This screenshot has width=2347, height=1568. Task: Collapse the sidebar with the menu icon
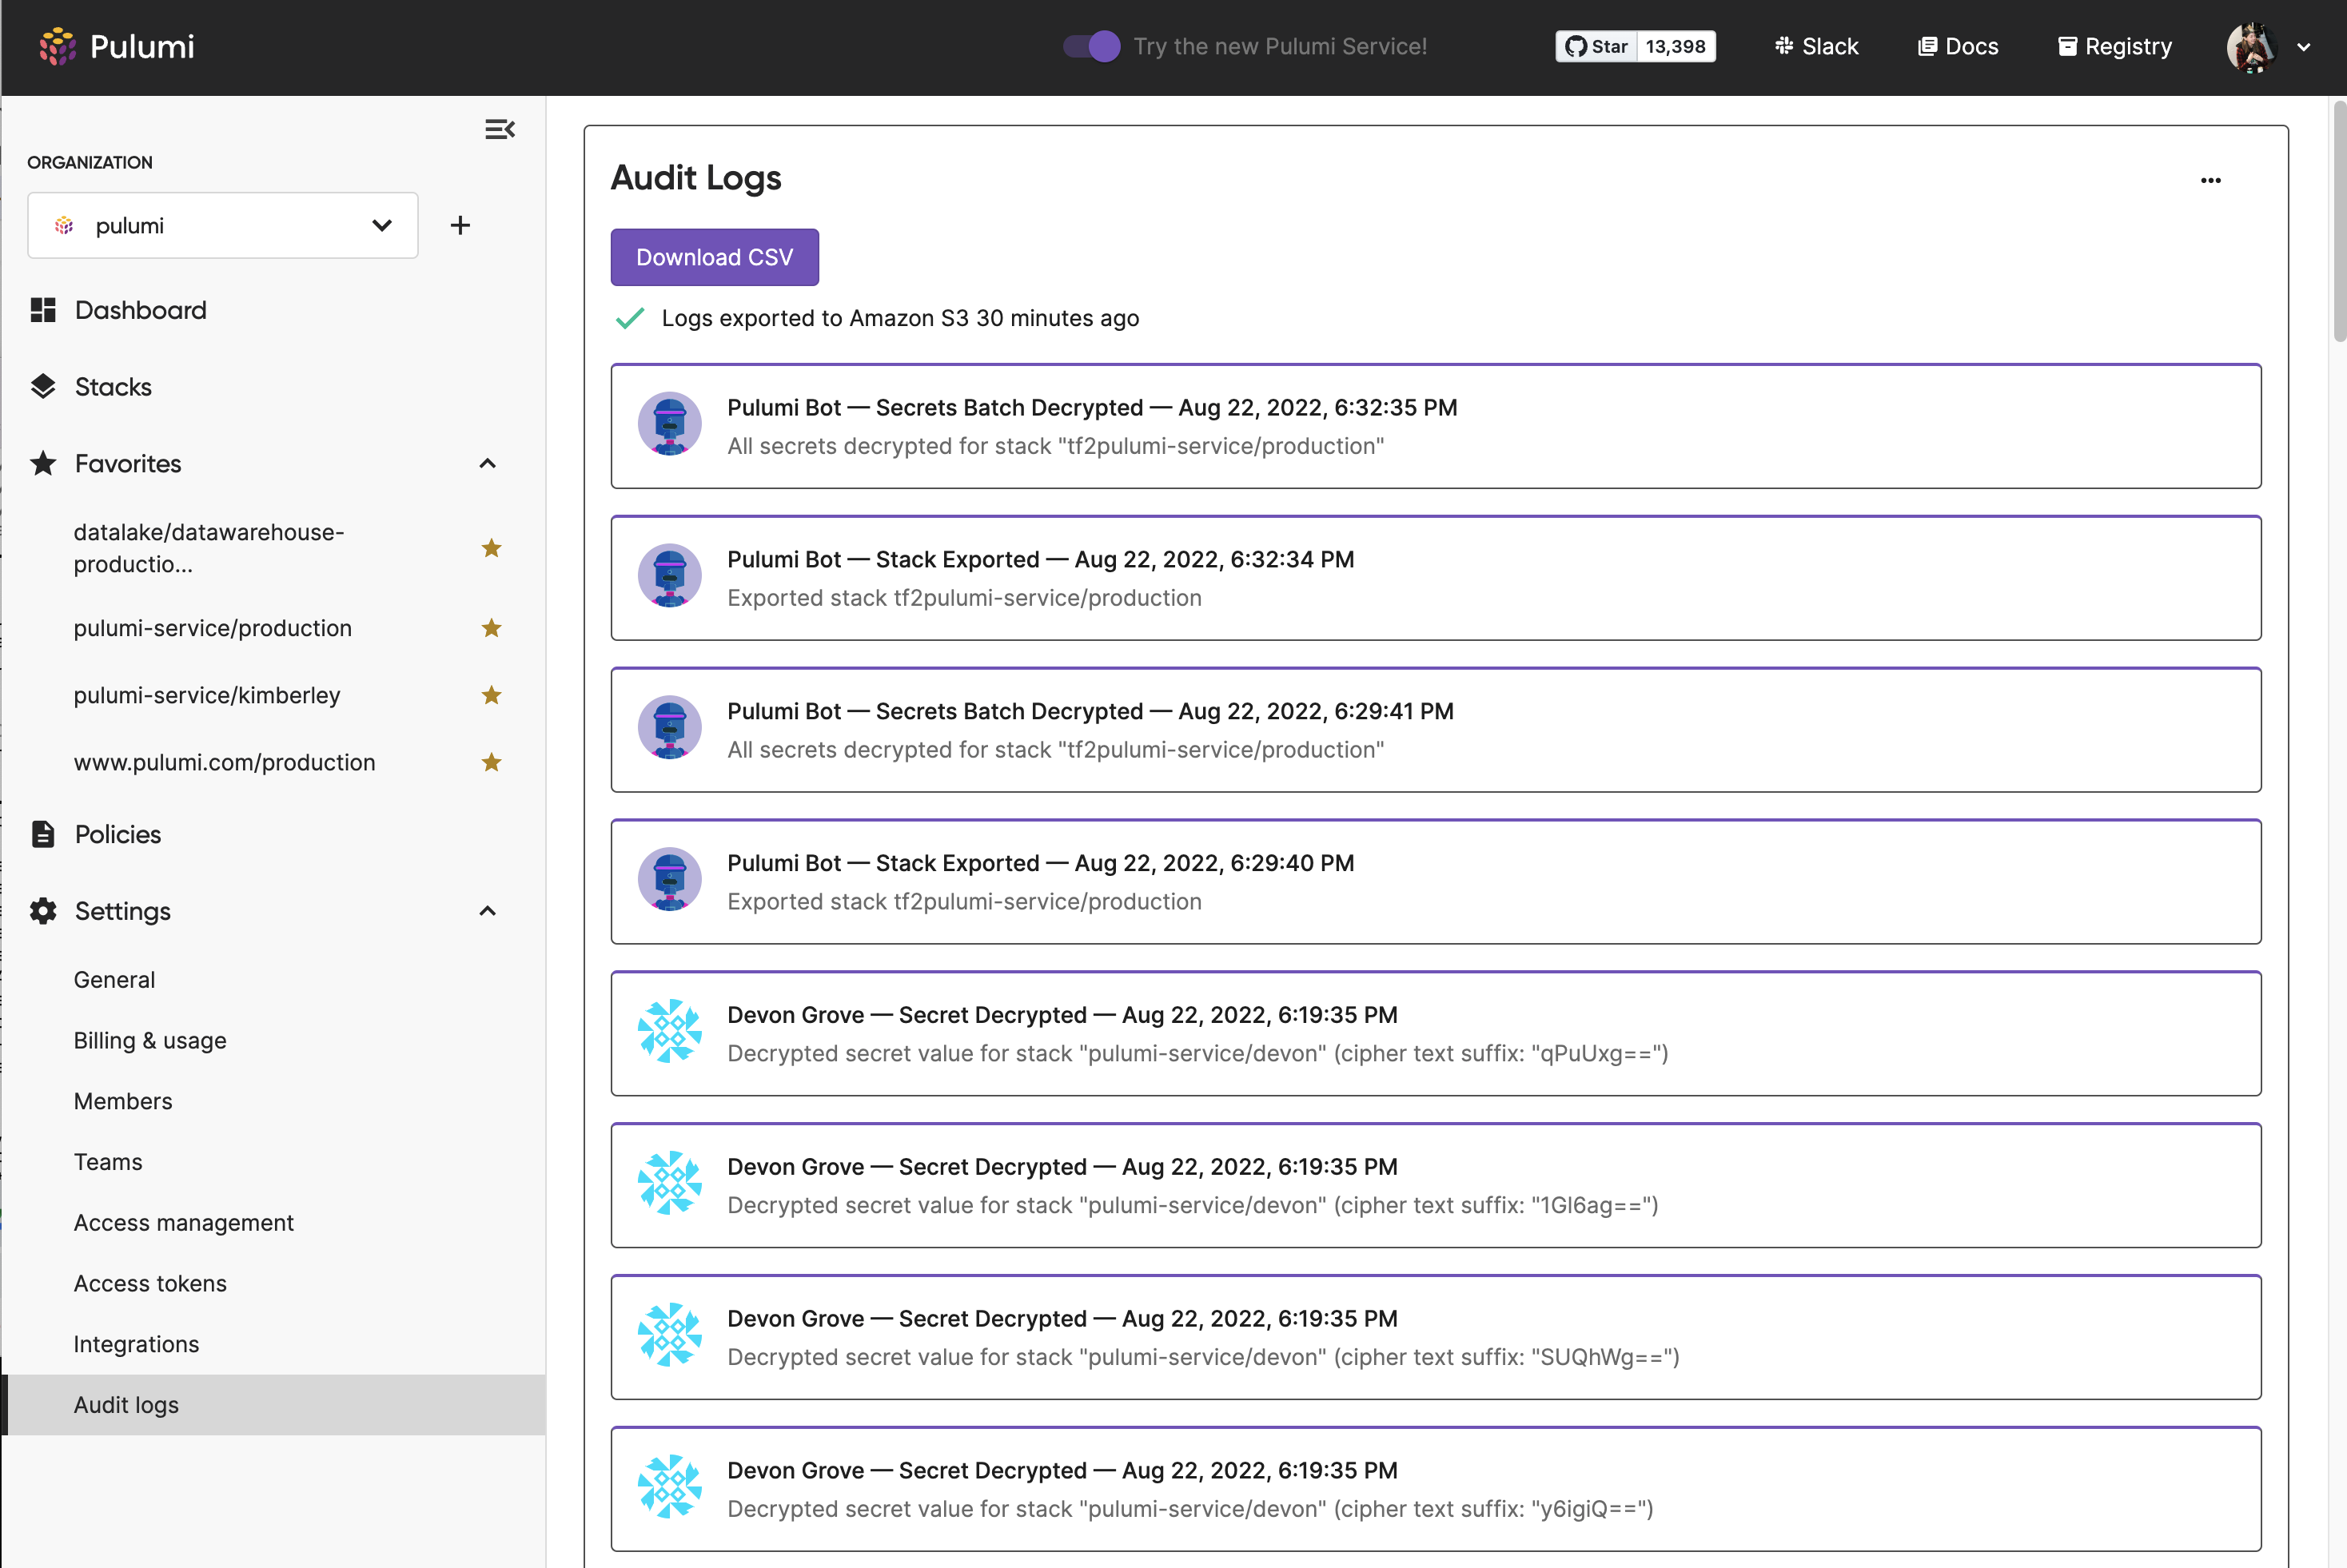500,129
